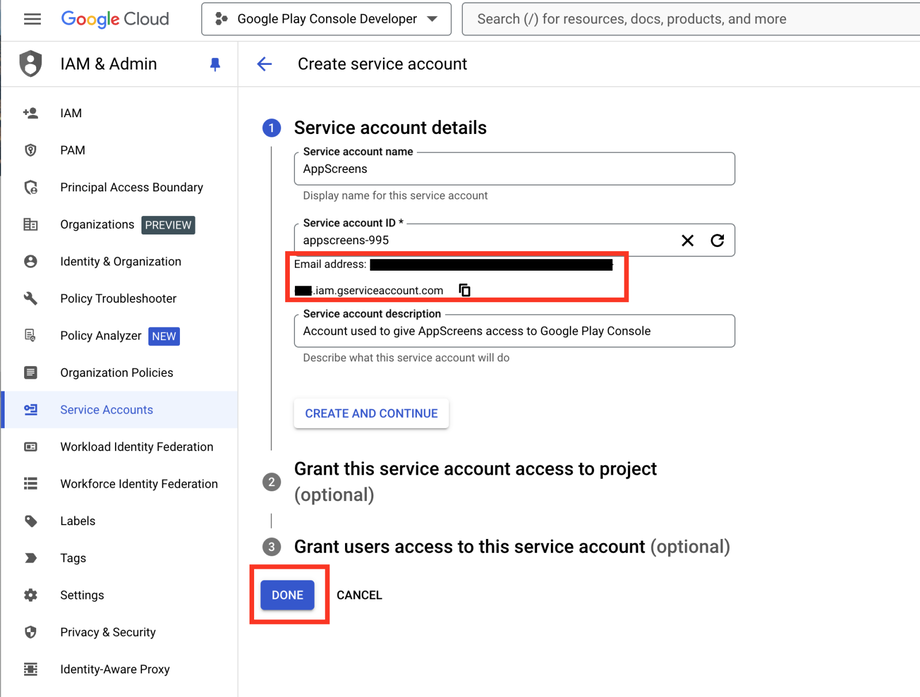Image resolution: width=920 pixels, height=697 pixels.
Task: Focus the Service account name field
Action: (x=514, y=169)
